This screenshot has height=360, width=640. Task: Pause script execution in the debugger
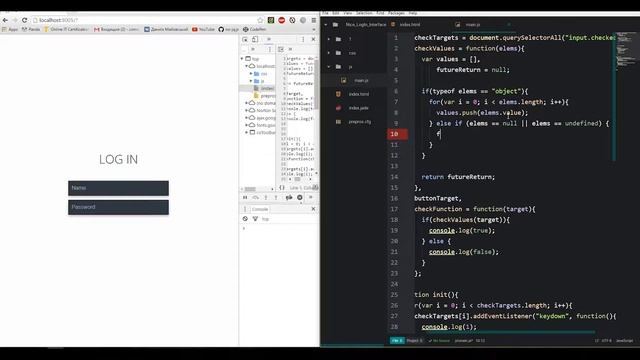coord(245,198)
